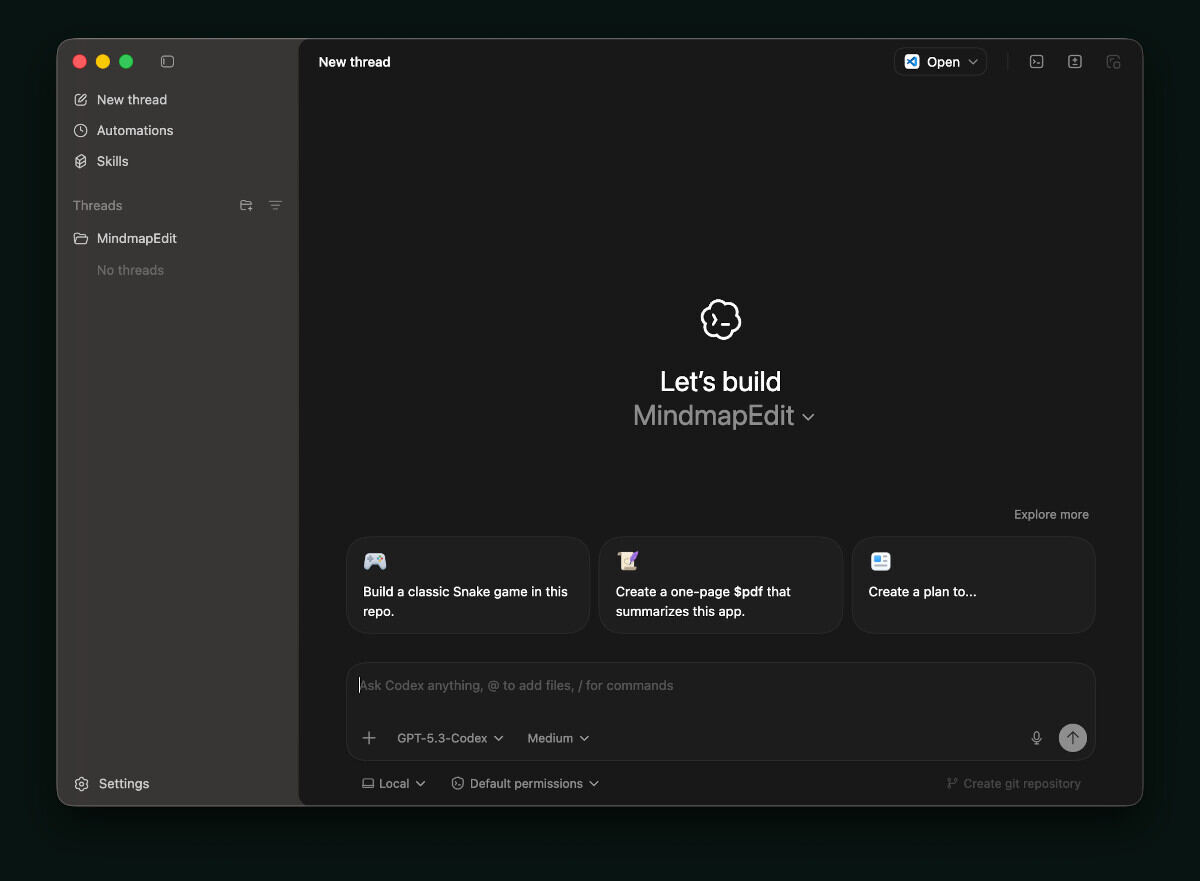Select the MindmapEdit project folder
The image size is (1200, 881).
tap(125, 239)
